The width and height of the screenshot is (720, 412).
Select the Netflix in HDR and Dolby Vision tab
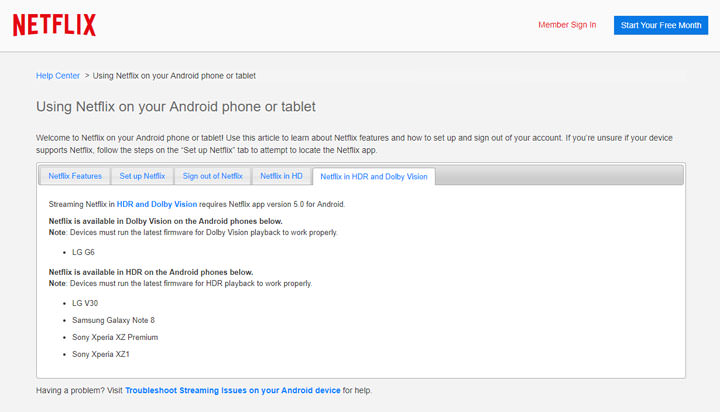tap(373, 176)
